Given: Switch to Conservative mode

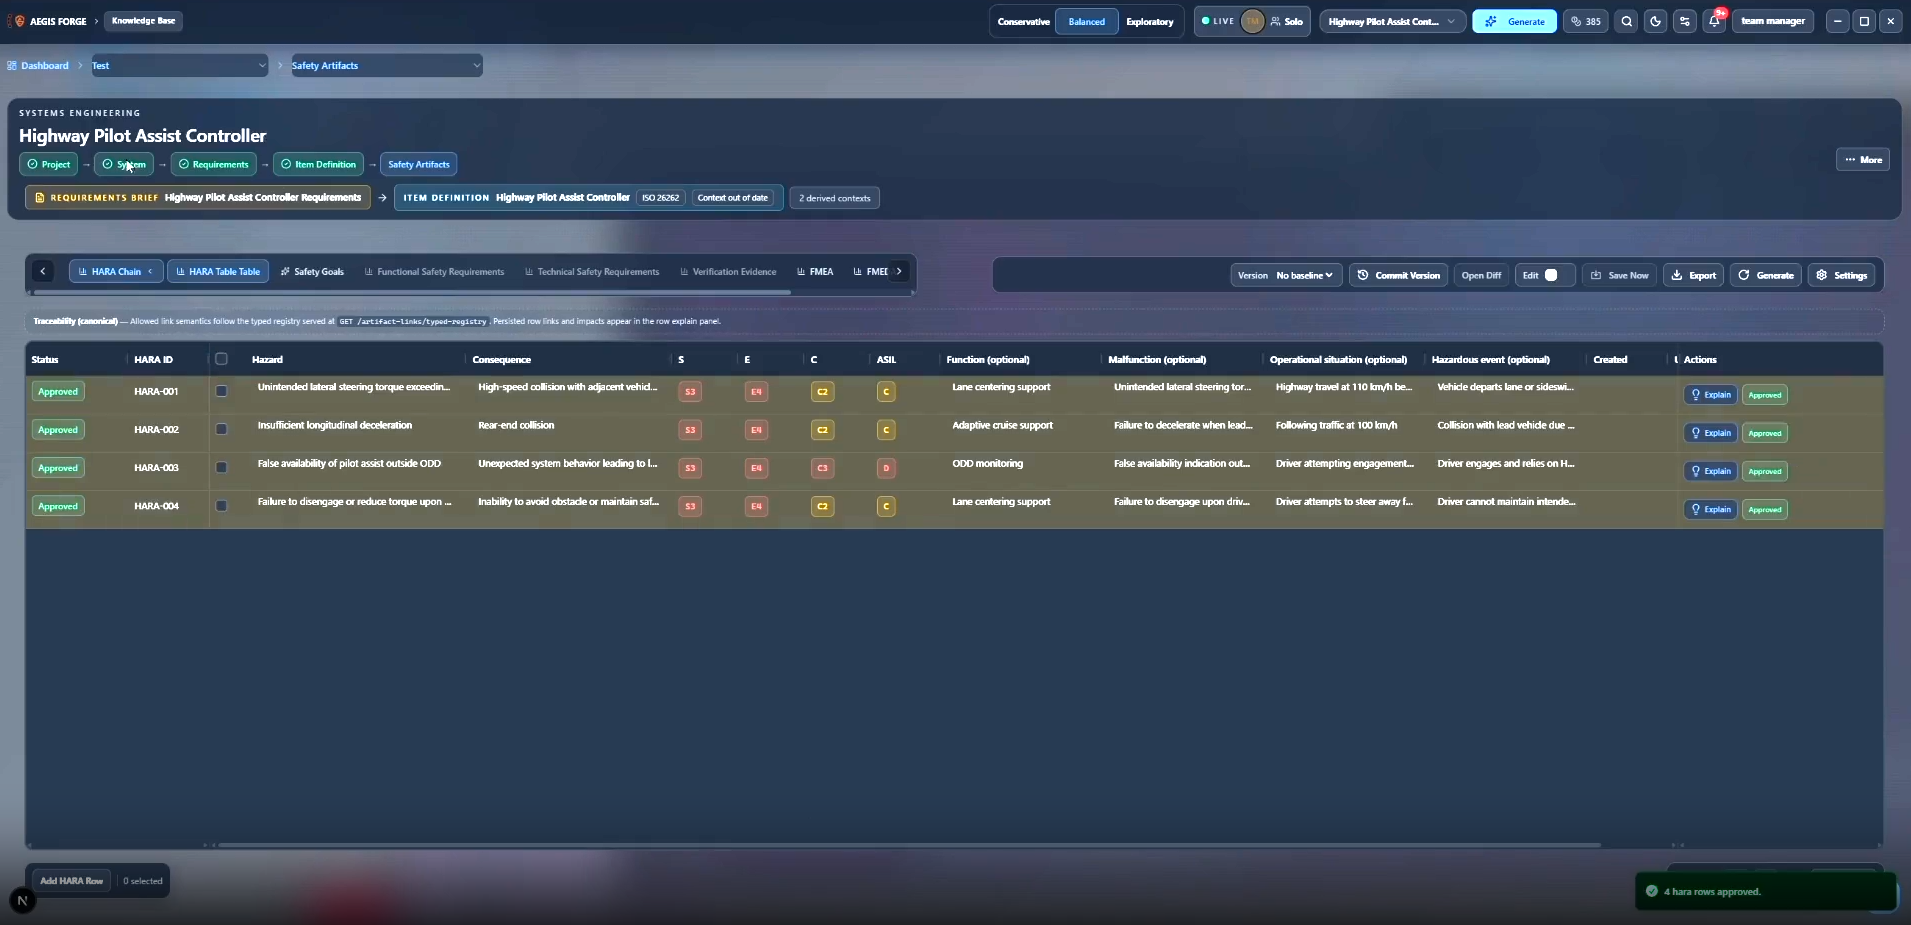Looking at the screenshot, I should click(x=1023, y=21).
